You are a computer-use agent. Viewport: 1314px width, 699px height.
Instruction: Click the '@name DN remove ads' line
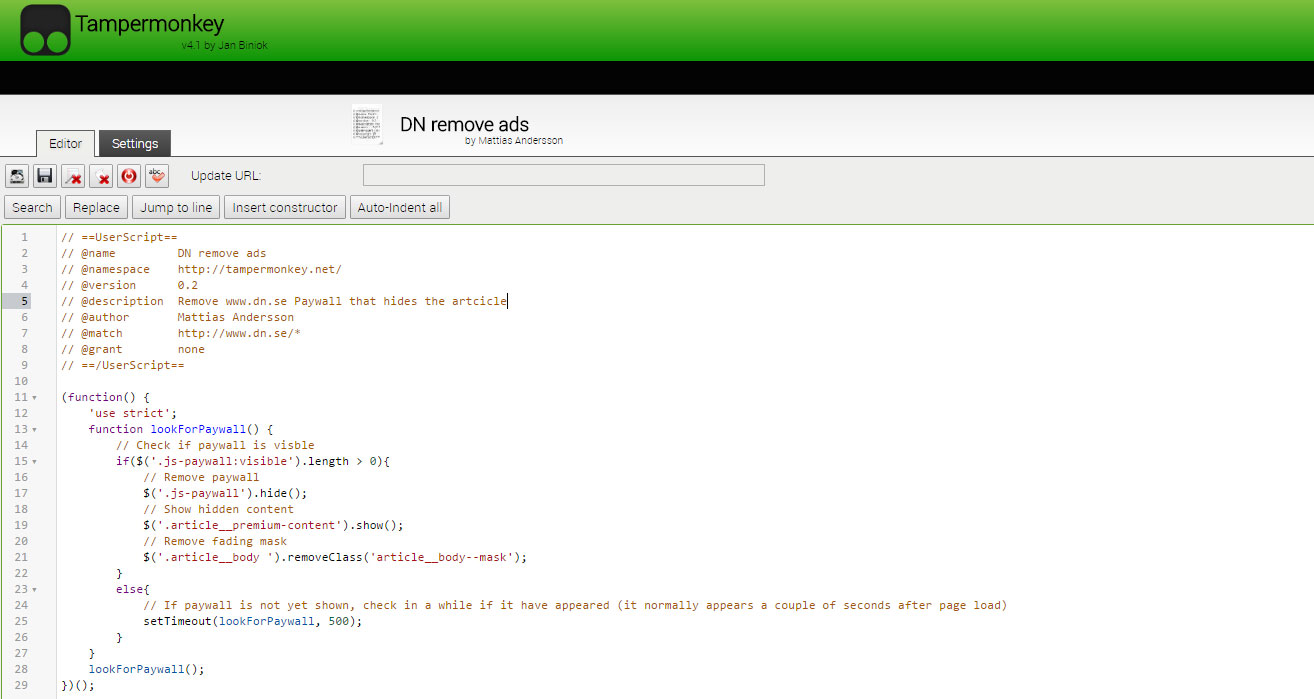point(164,253)
